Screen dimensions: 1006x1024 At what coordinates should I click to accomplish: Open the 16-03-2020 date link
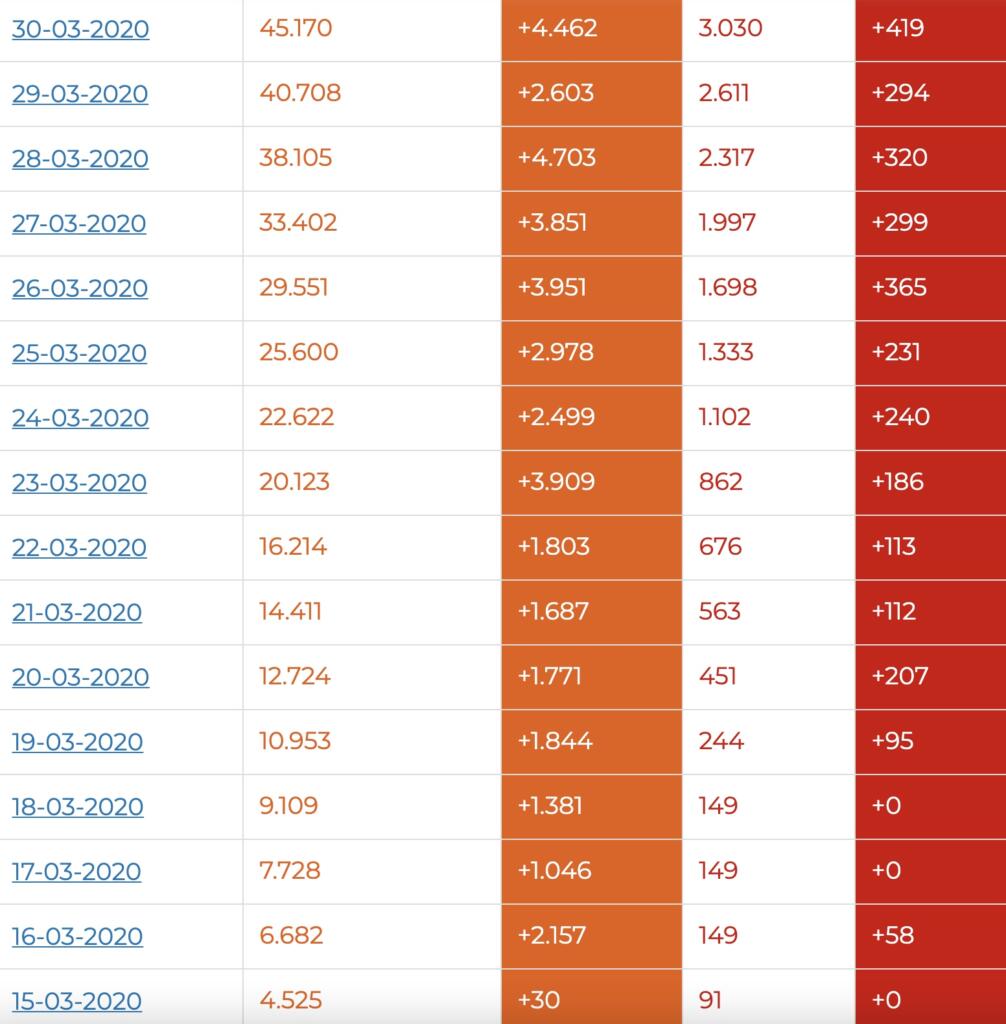[77, 936]
